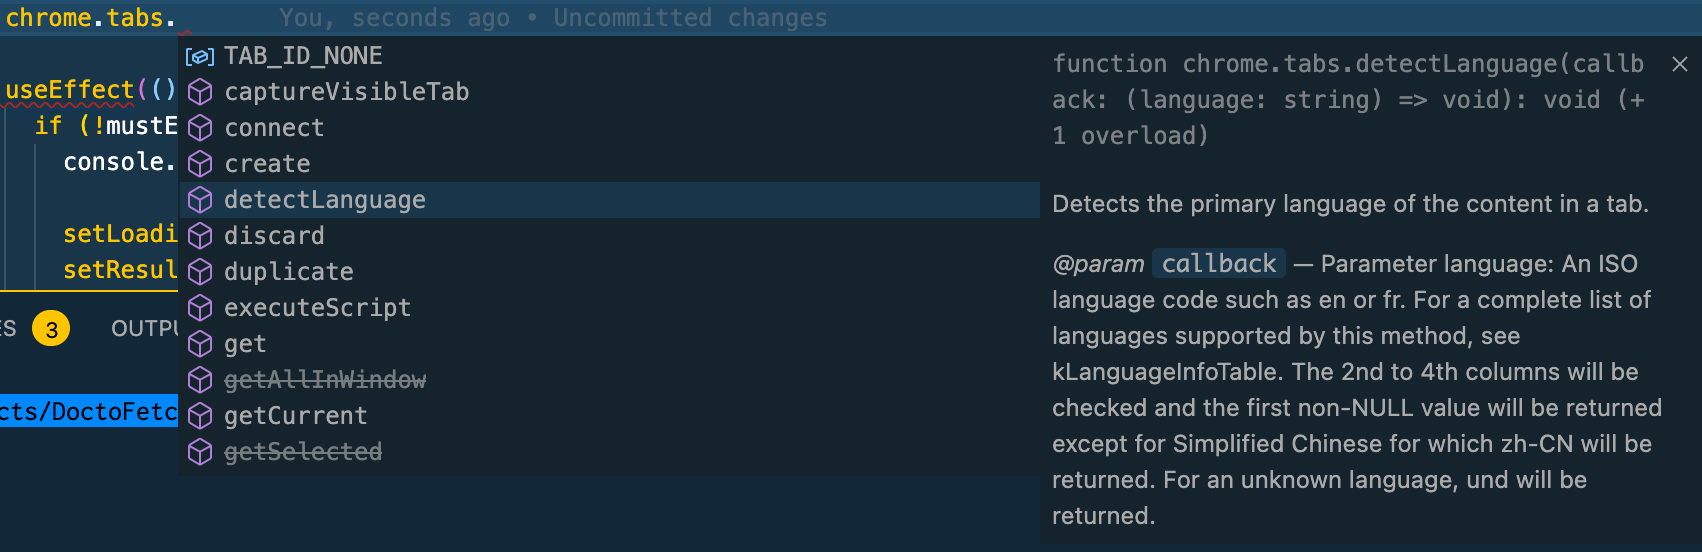Image resolution: width=1702 pixels, height=552 pixels.
Task: Click the method icon beside discard
Action: pos(200,236)
